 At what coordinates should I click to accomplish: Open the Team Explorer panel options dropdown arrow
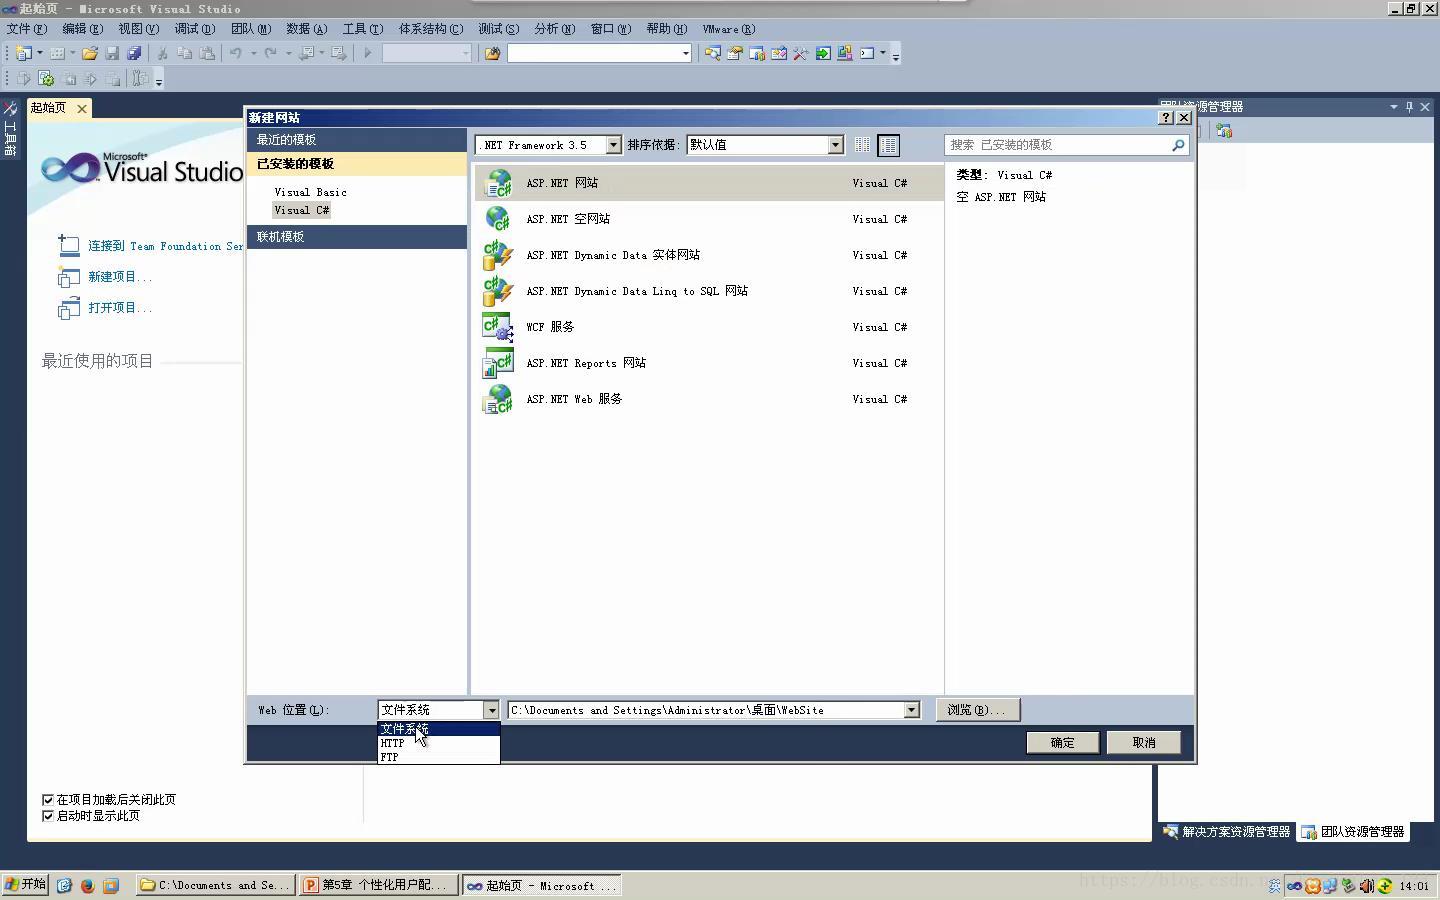[1393, 106]
